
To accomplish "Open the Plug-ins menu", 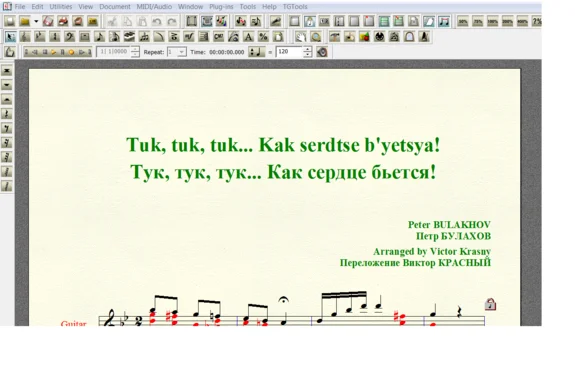I will (x=221, y=7).
